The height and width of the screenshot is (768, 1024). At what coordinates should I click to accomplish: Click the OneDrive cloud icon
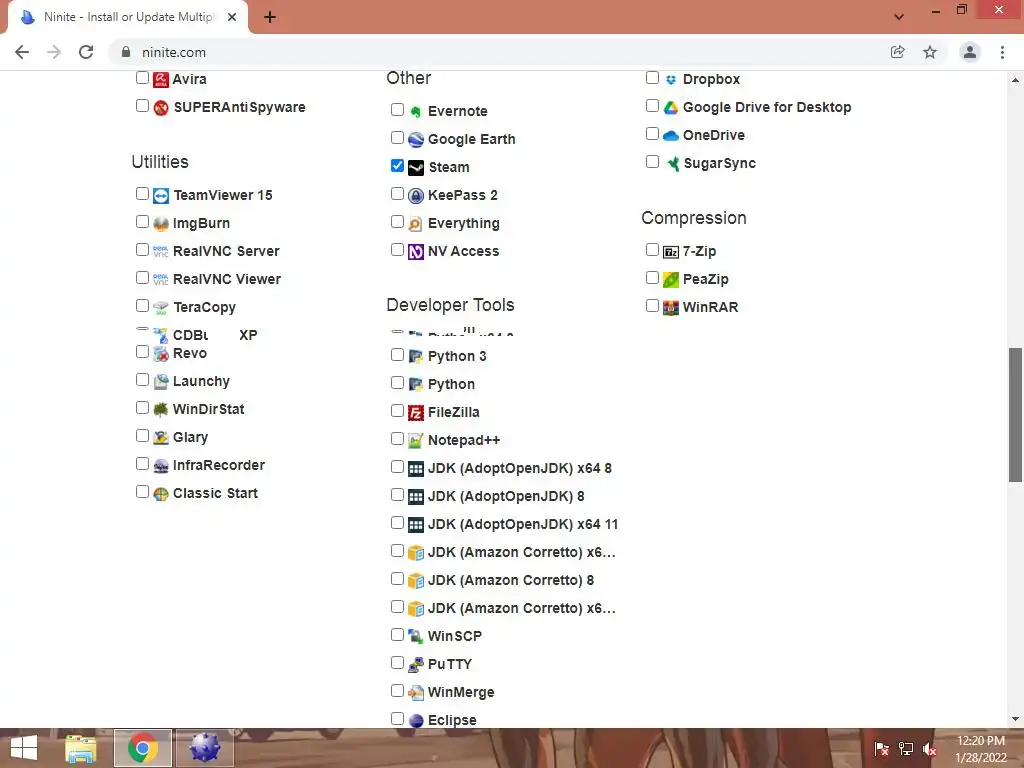[x=671, y=136]
